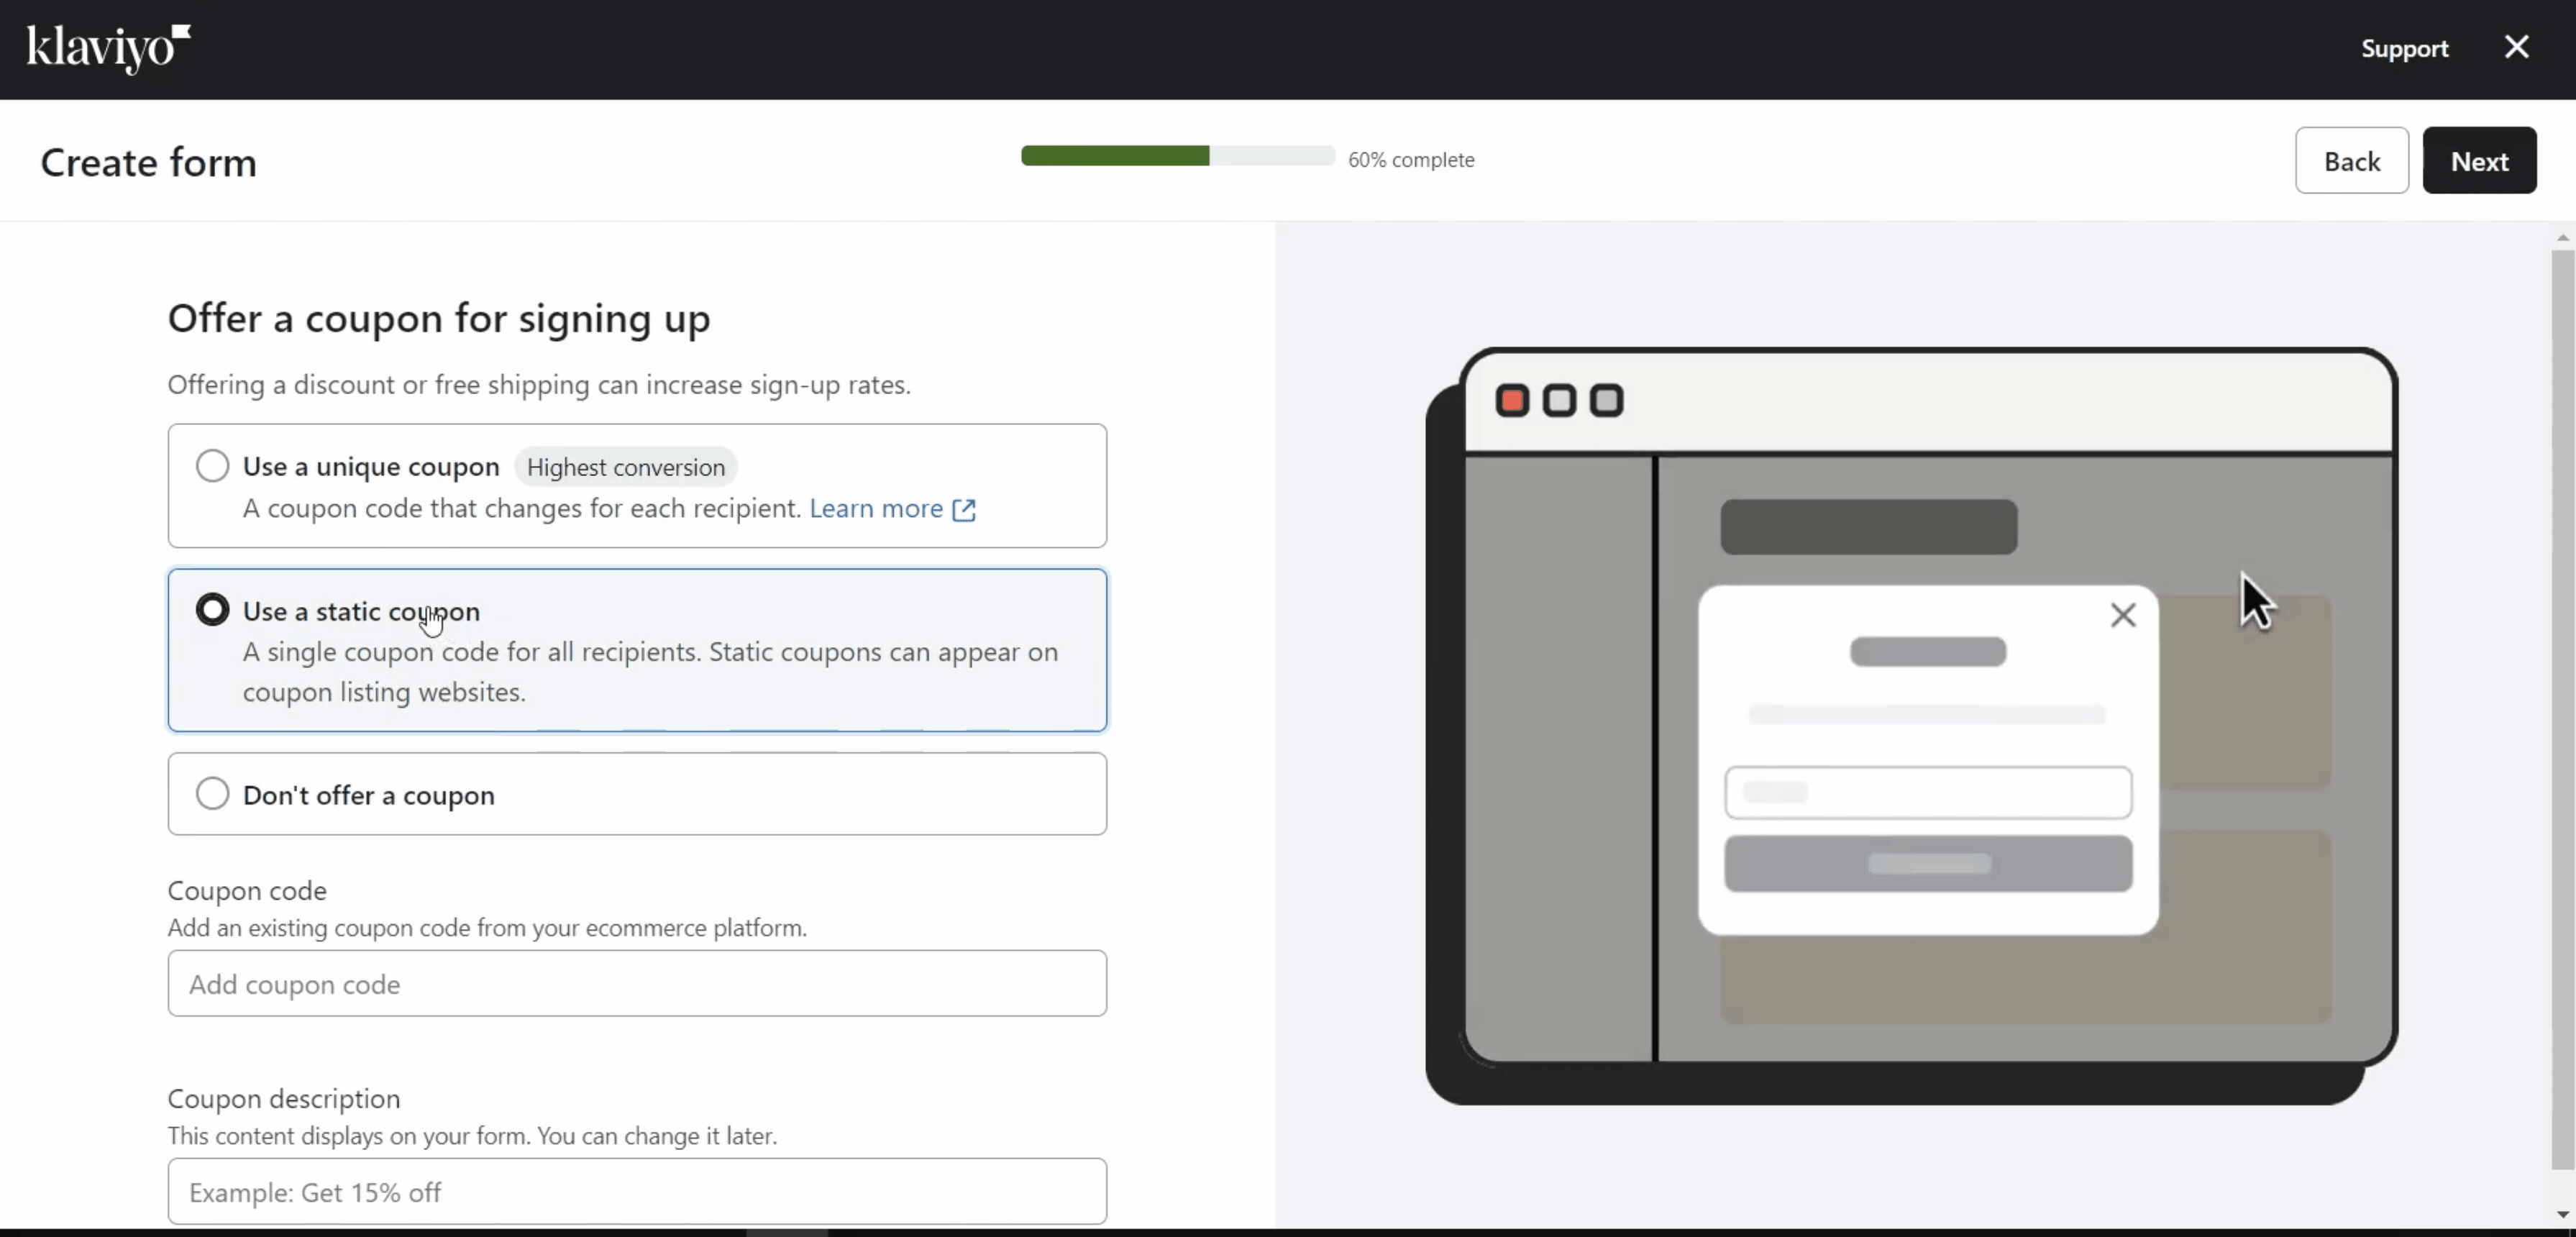The height and width of the screenshot is (1237, 2576).
Task: Click the Create form heading
Action: pyautogui.click(x=148, y=162)
